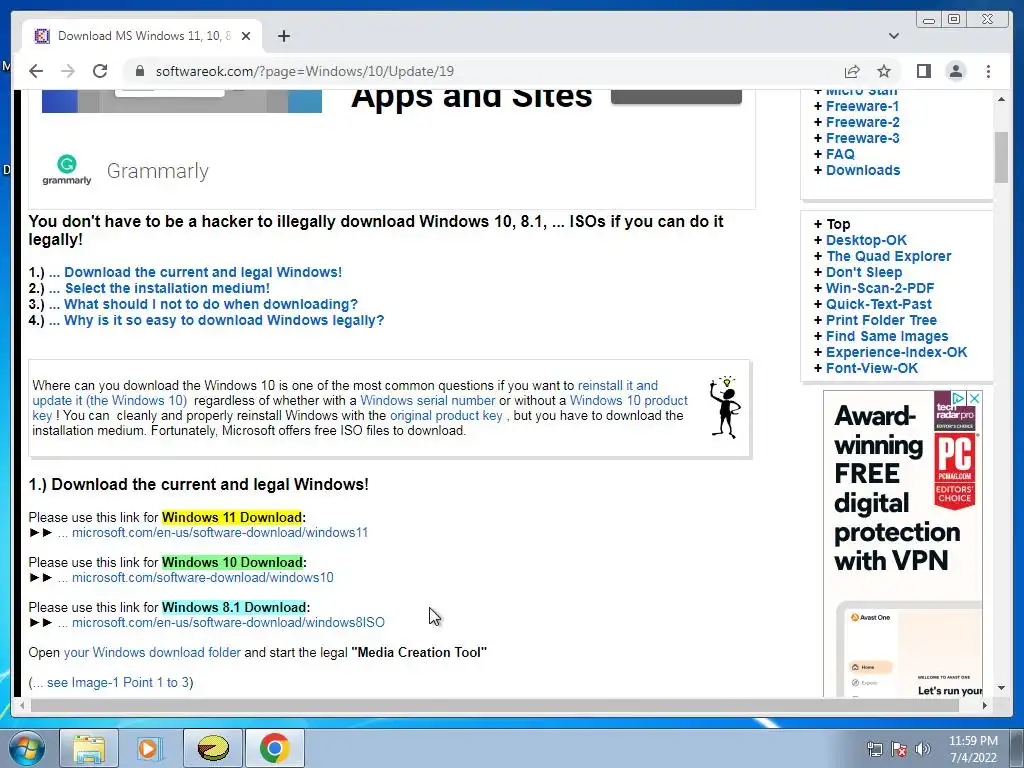Open Quick-Text-Past link

pos(878,304)
